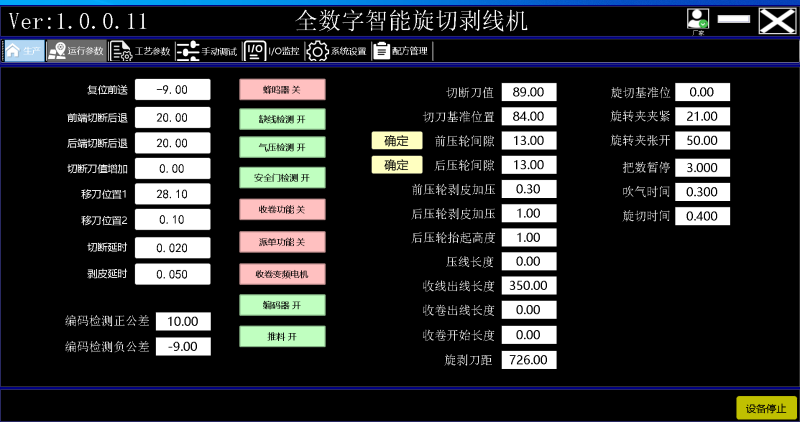Screen dimensions: 800x422
Task: Edit the 复位前送 value field
Action: [x=172, y=90]
